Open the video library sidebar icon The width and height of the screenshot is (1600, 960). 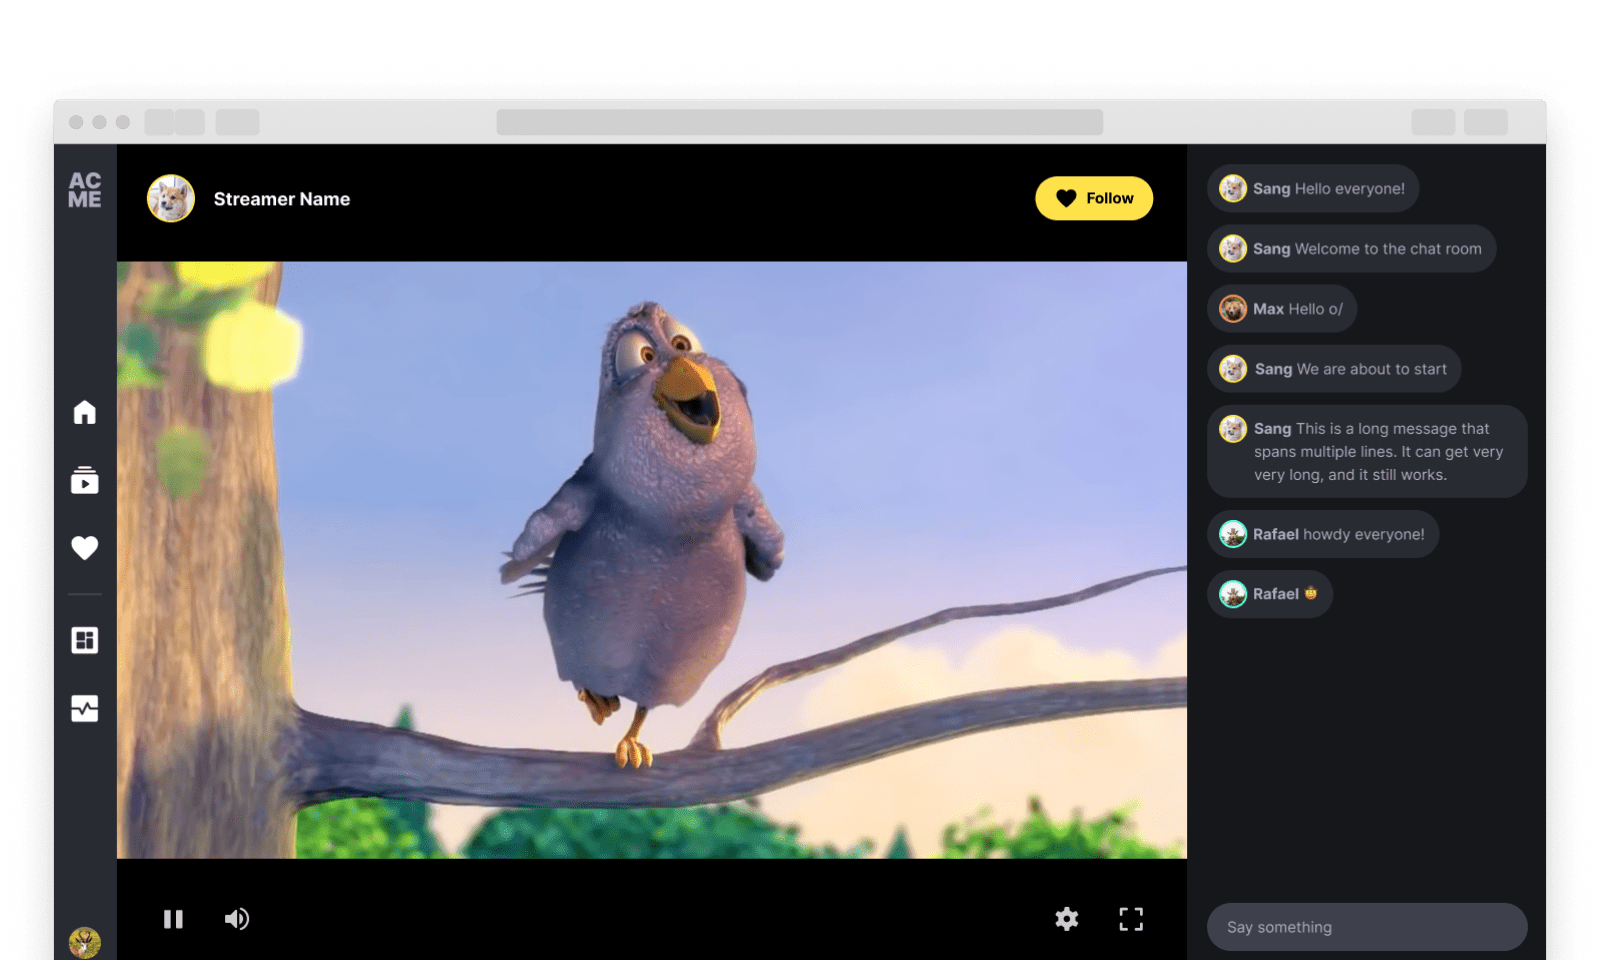85,481
